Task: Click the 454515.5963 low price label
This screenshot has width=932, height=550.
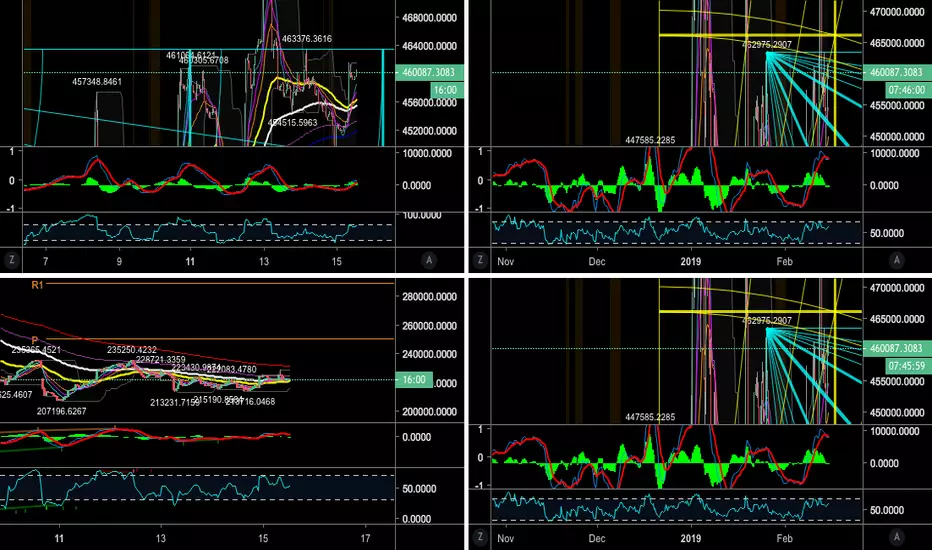Action: point(292,122)
